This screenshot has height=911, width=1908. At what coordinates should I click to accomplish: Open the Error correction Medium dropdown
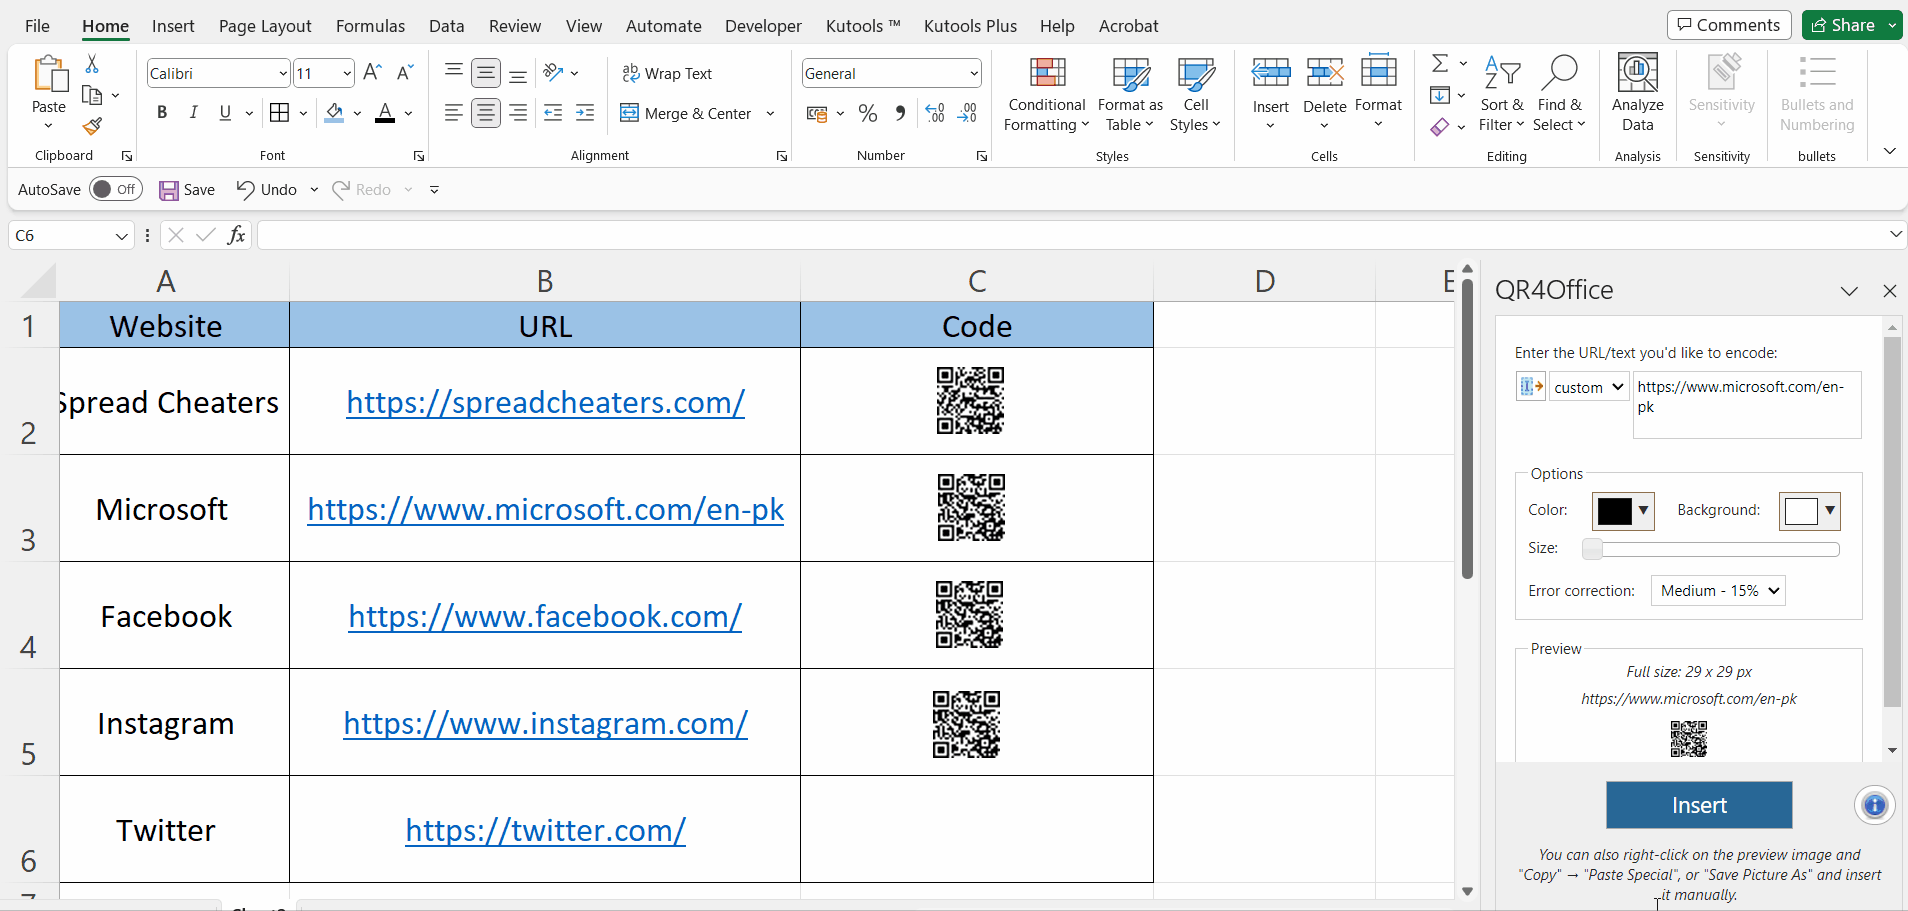(x=1718, y=591)
